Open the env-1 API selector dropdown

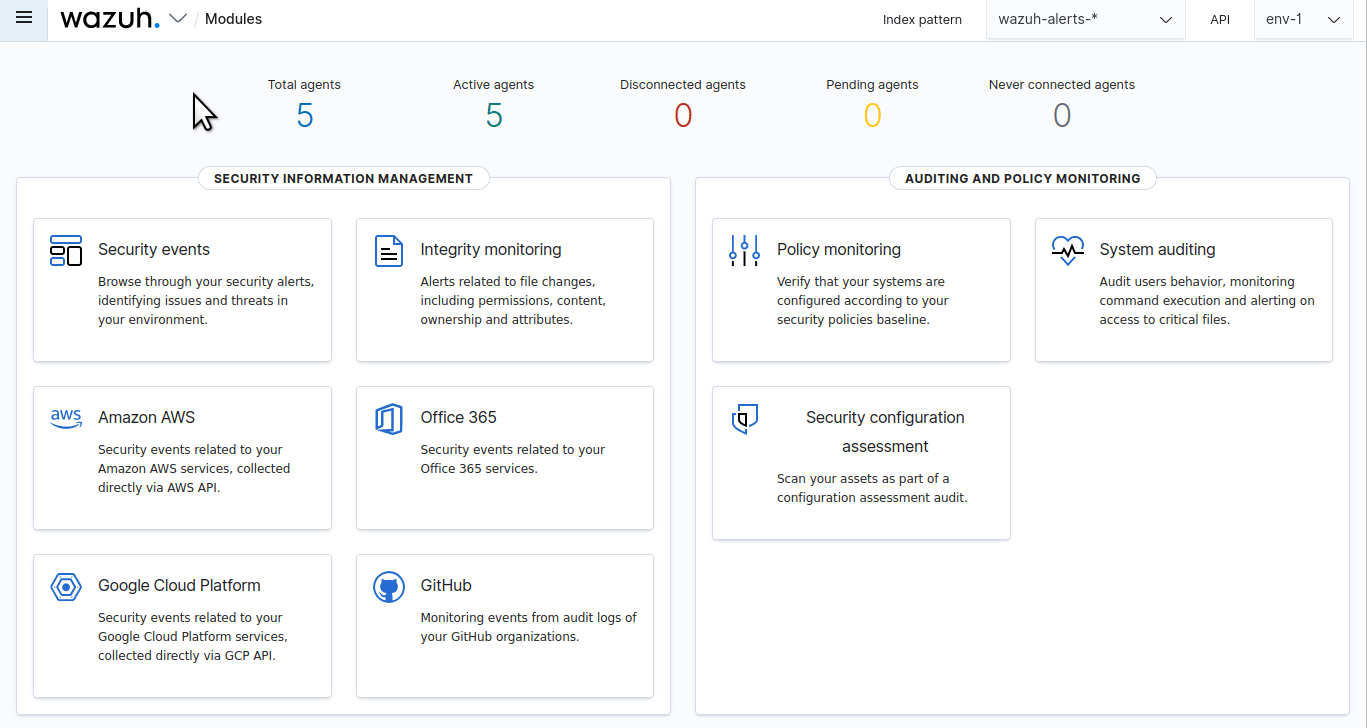tap(1303, 19)
